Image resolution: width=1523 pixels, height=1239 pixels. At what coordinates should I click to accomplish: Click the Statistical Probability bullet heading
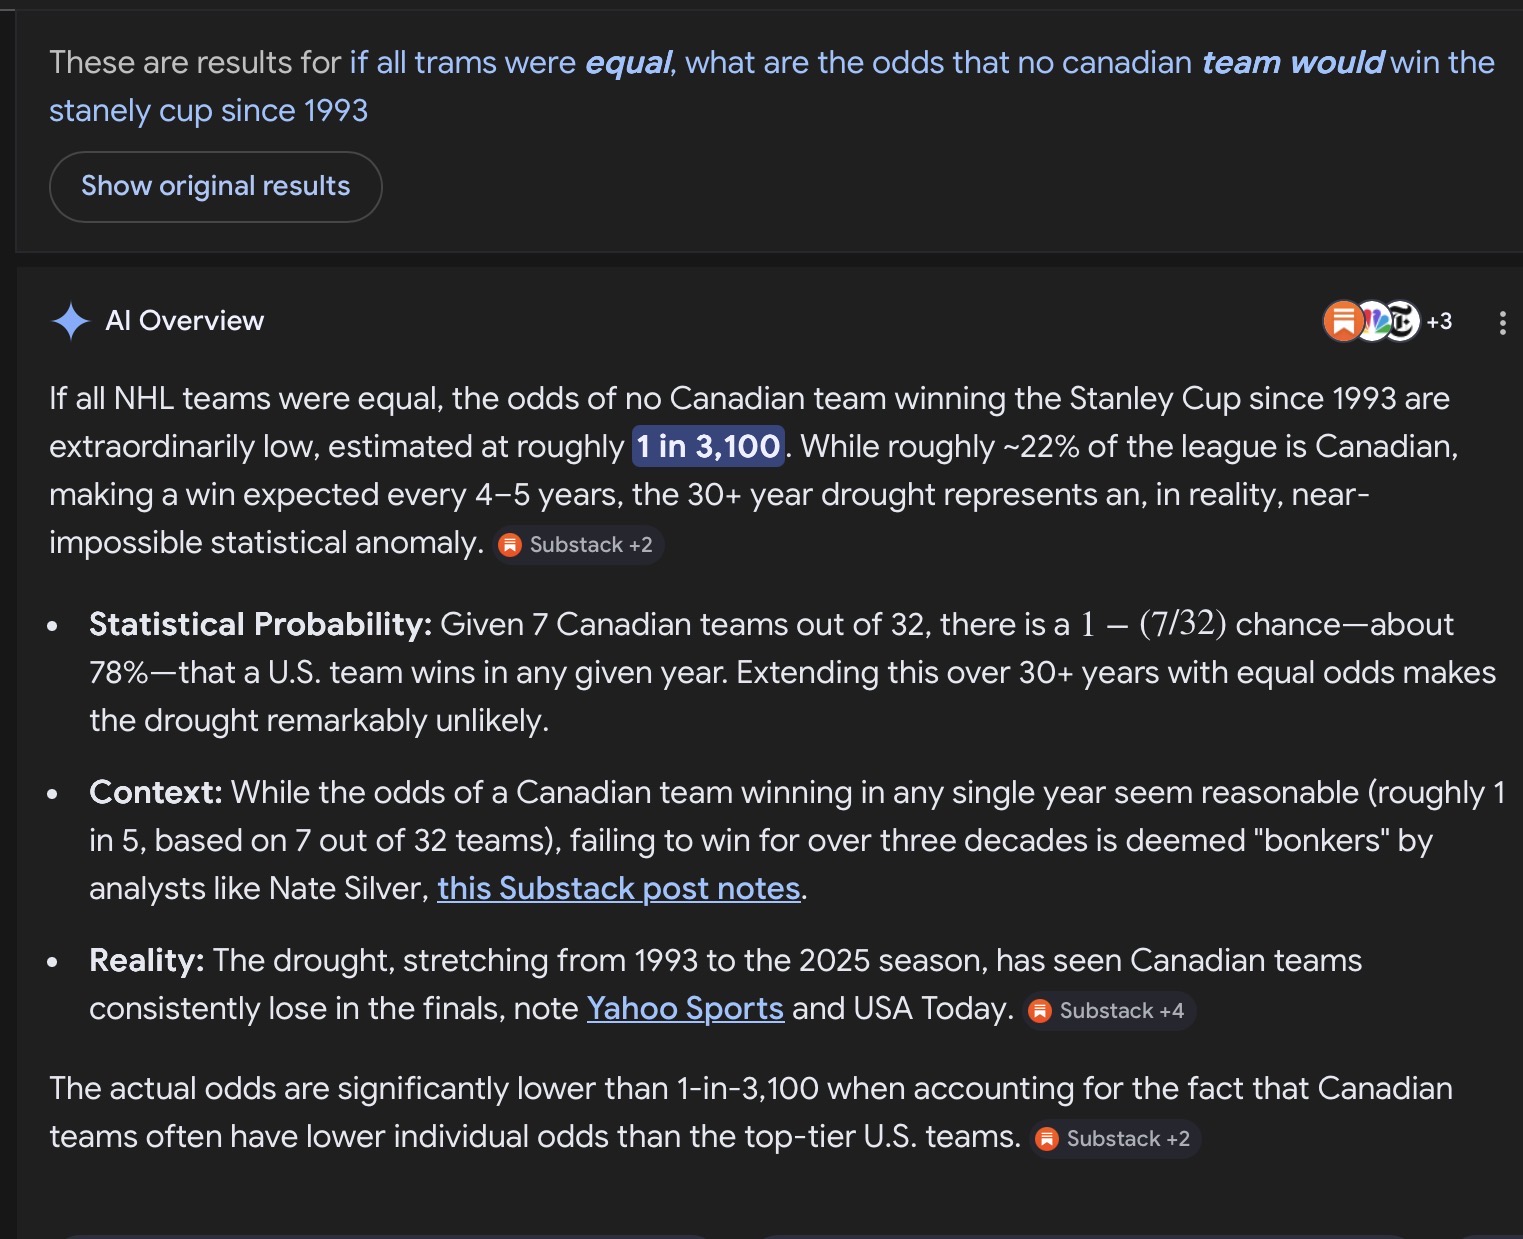click(260, 624)
